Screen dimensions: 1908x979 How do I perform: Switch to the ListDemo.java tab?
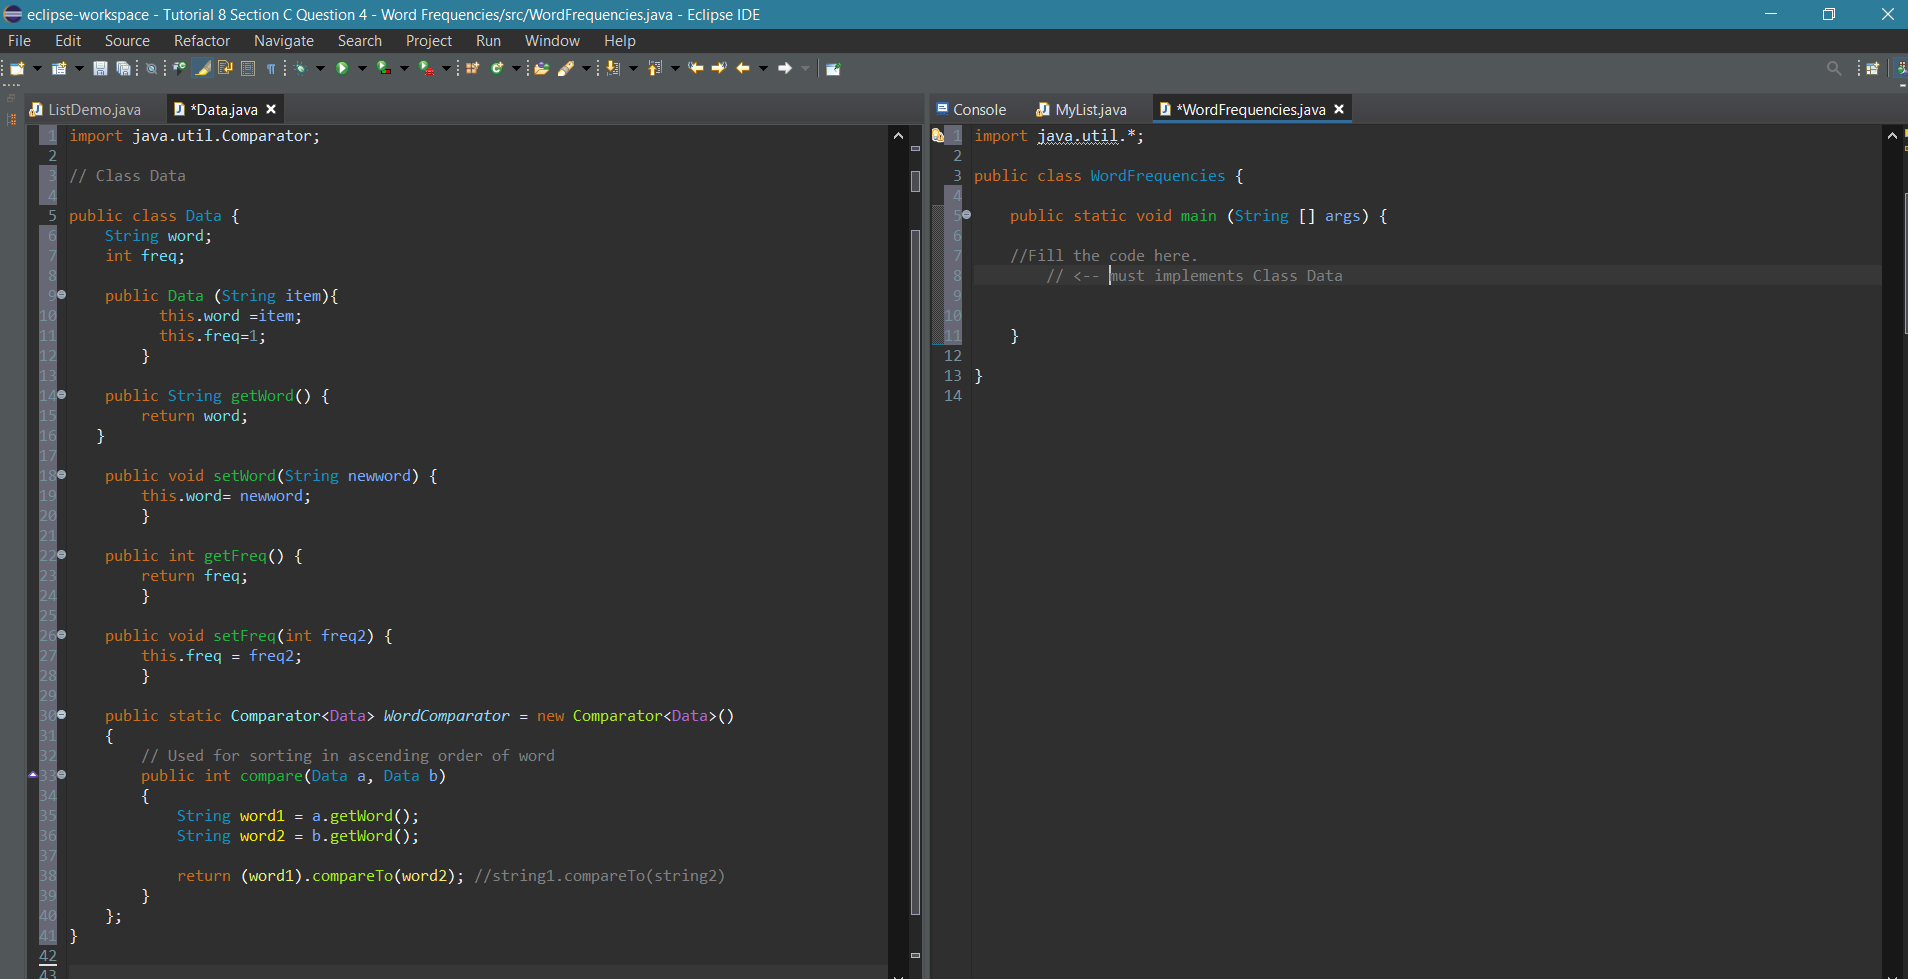pyautogui.click(x=90, y=109)
